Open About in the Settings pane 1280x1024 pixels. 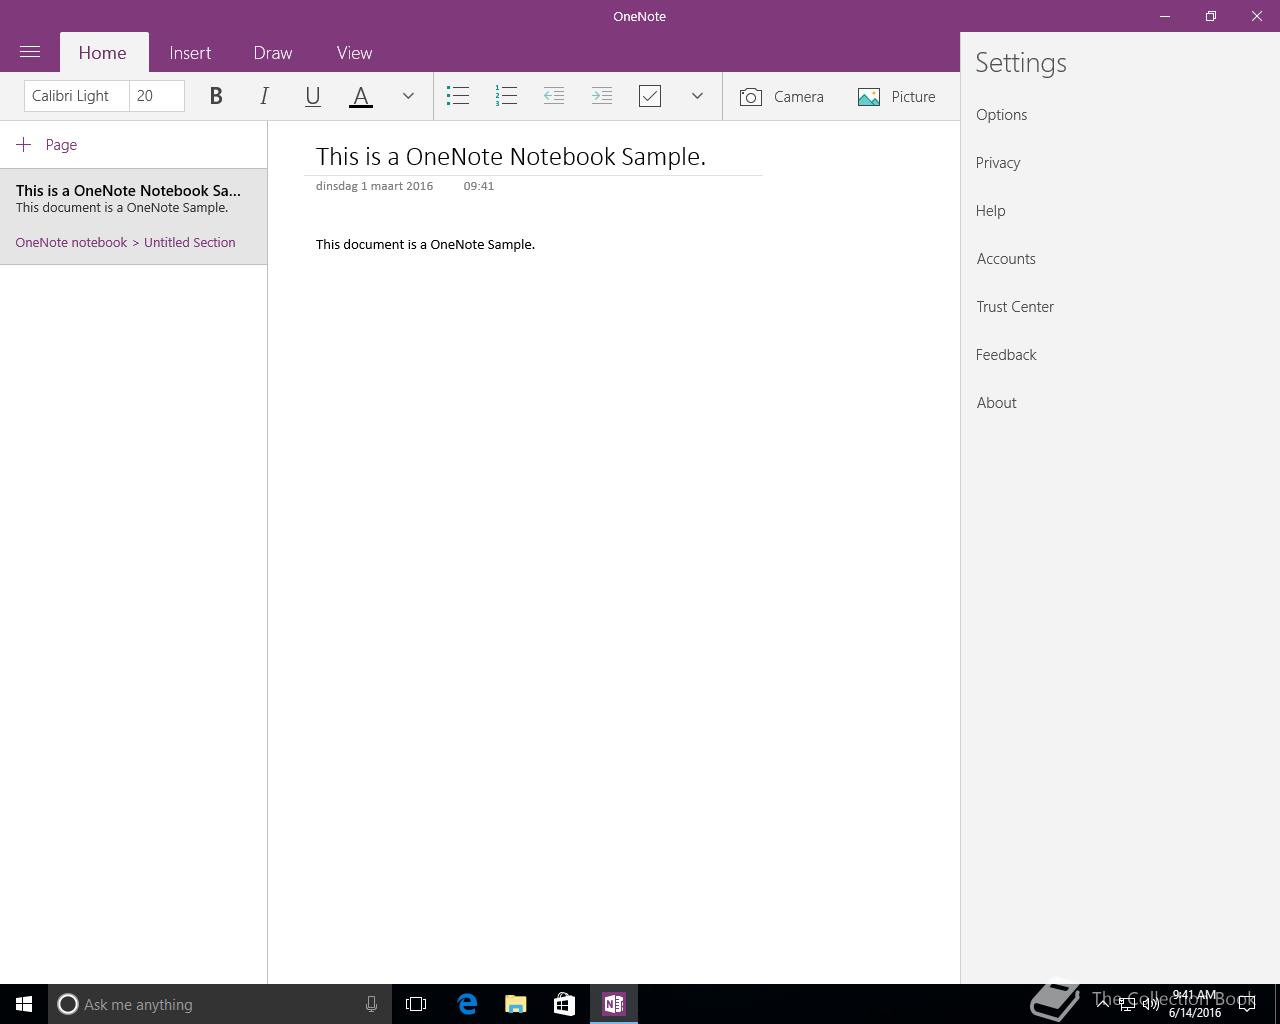click(x=996, y=403)
